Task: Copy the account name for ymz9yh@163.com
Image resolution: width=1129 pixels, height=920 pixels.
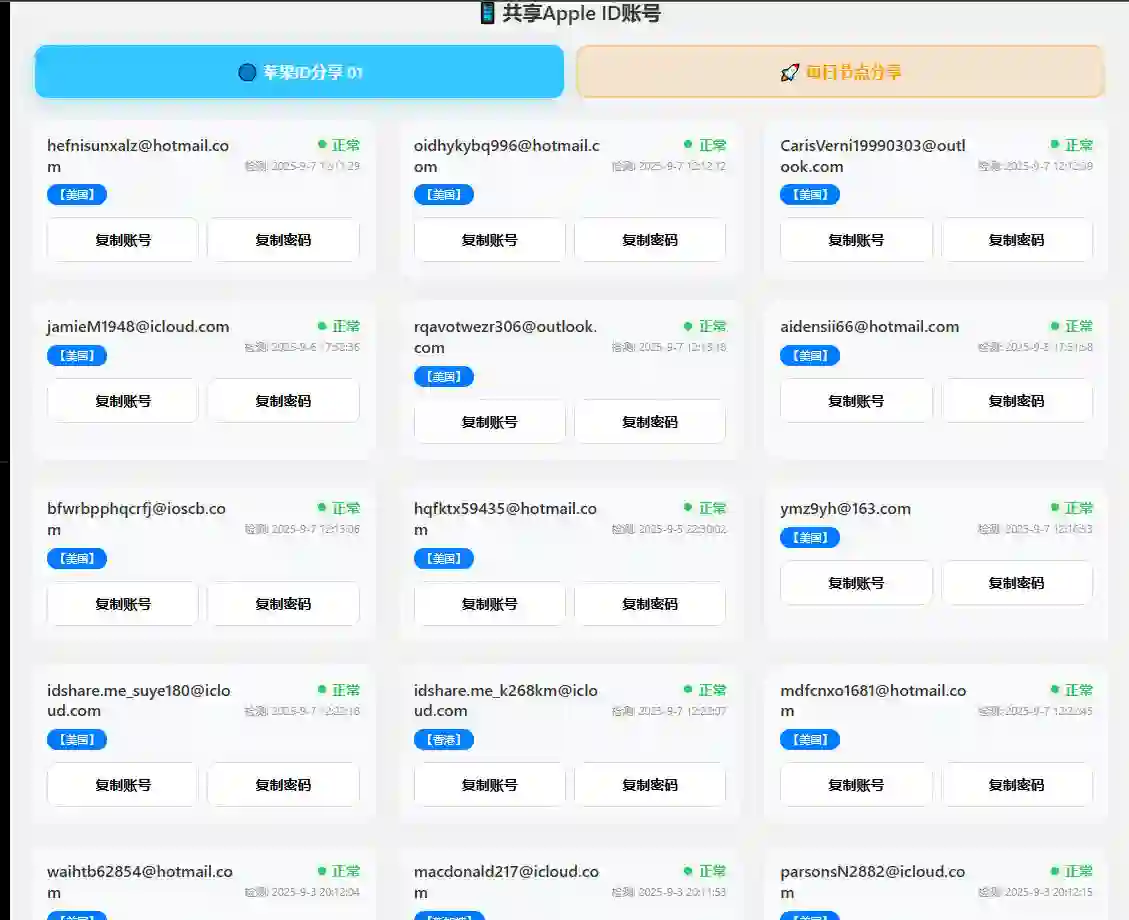Action: click(x=855, y=582)
